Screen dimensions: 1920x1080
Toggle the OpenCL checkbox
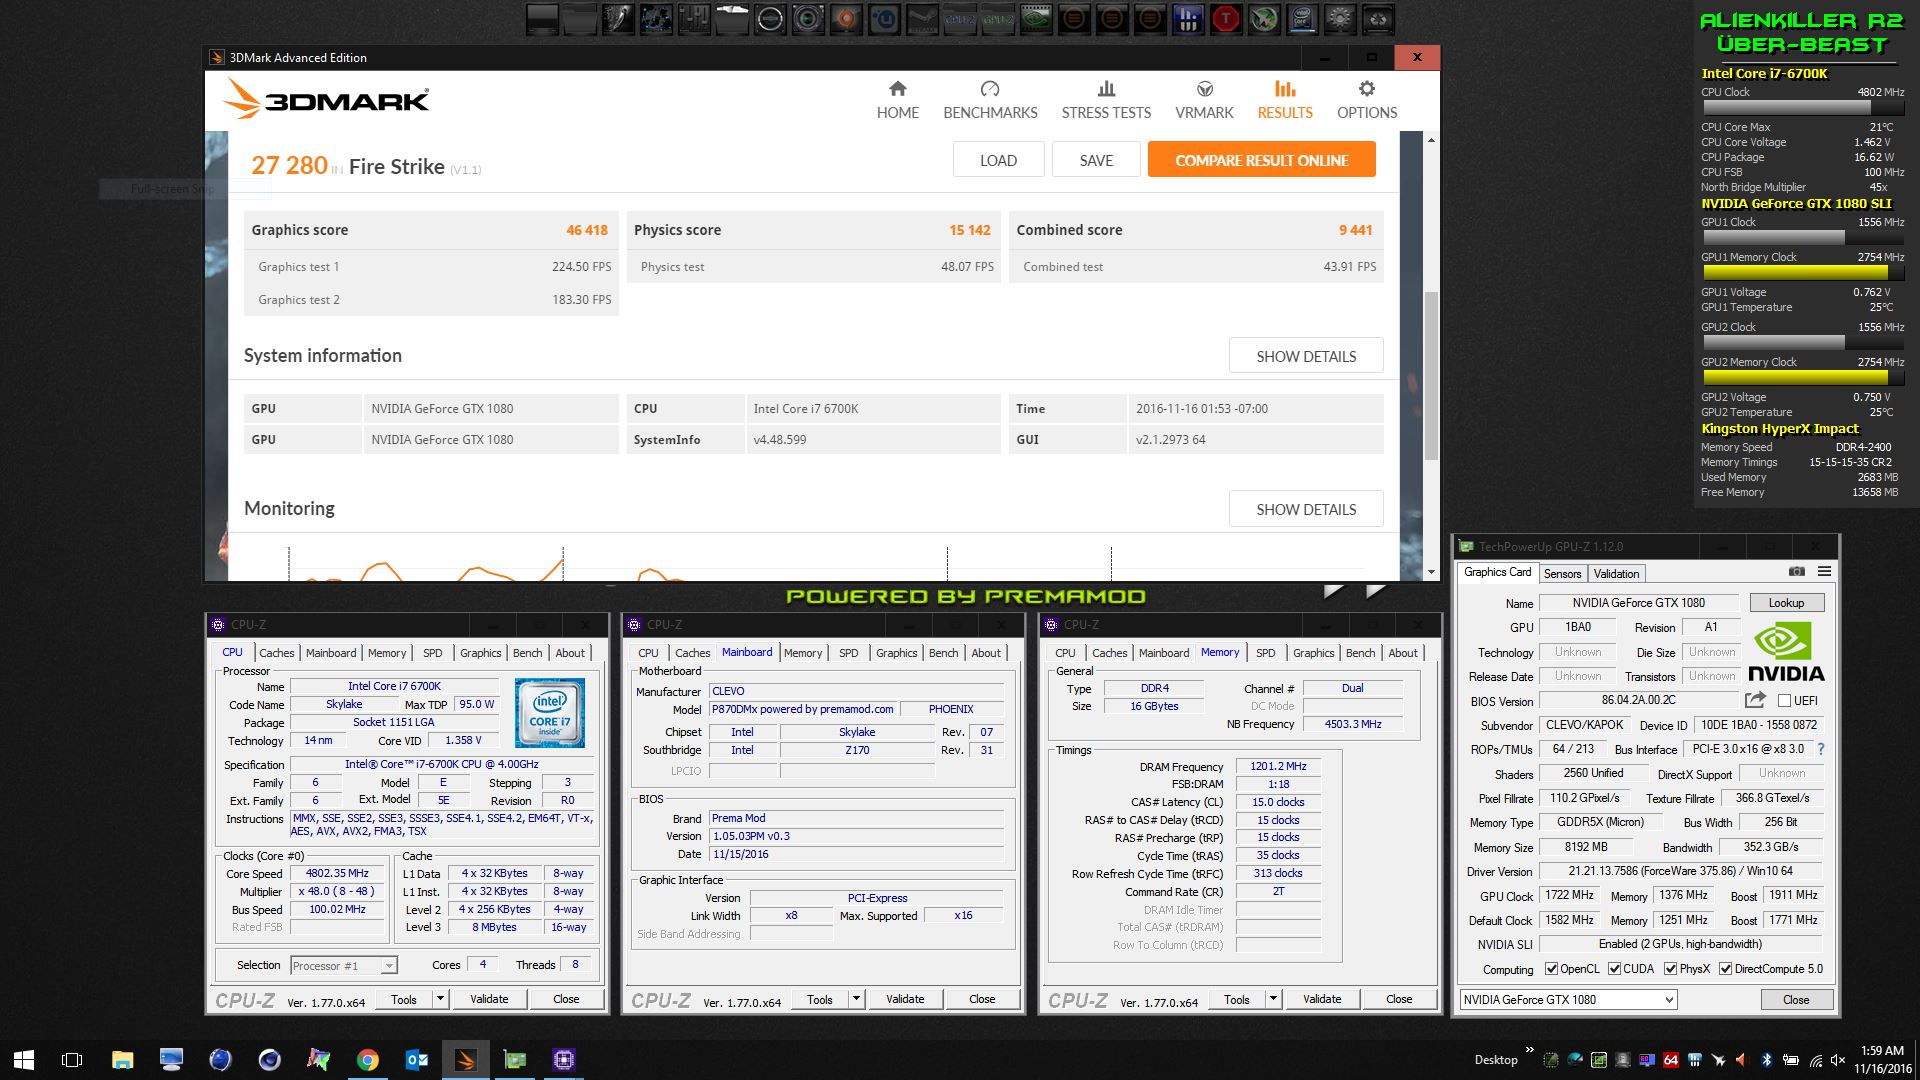point(1551,969)
